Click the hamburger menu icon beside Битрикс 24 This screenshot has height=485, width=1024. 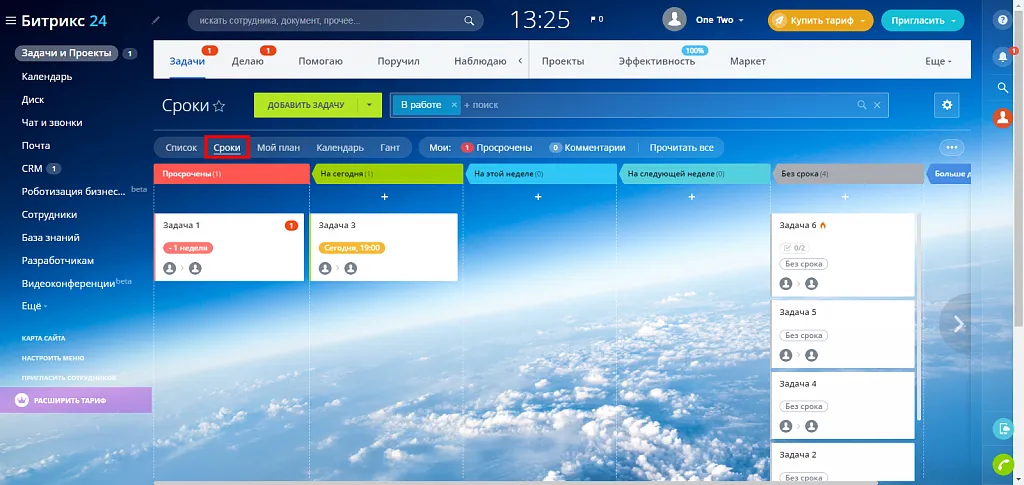[x=11, y=19]
